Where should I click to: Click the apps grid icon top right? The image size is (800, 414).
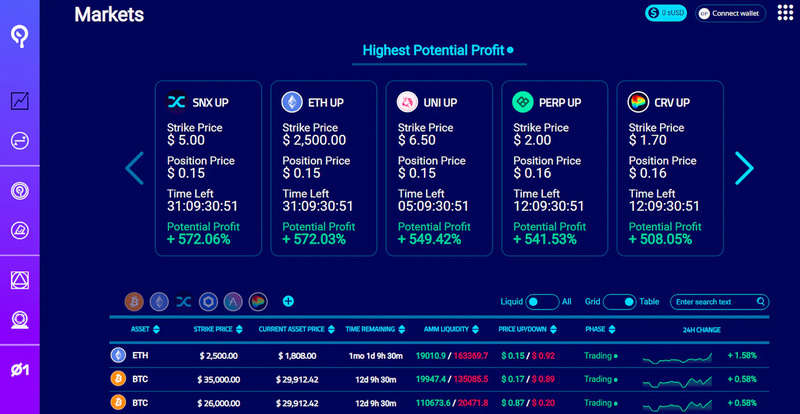pyautogui.click(x=785, y=13)
